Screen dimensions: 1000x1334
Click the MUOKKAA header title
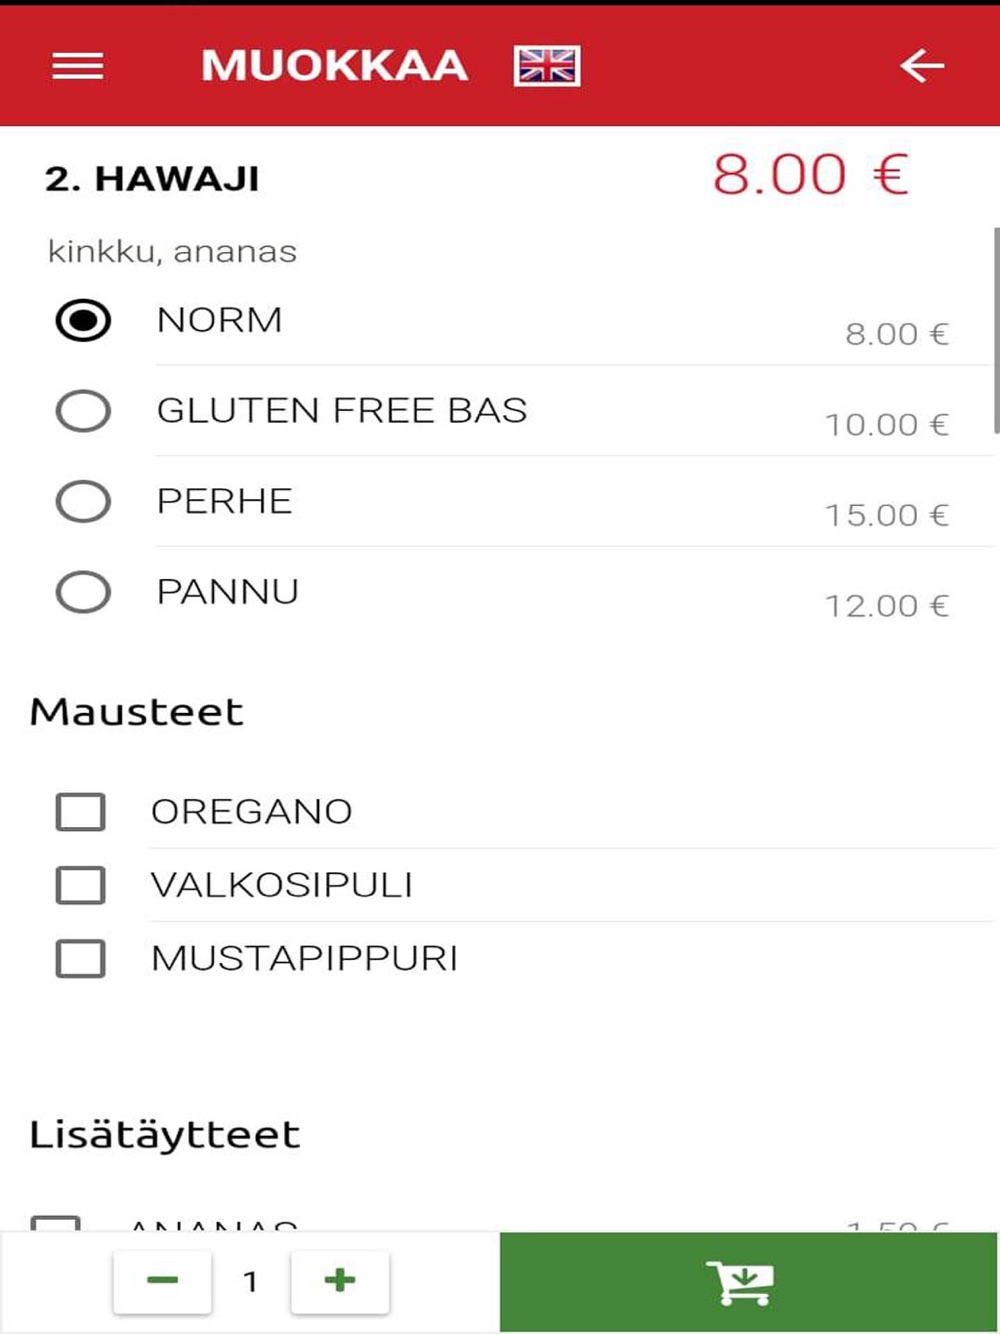335,66
